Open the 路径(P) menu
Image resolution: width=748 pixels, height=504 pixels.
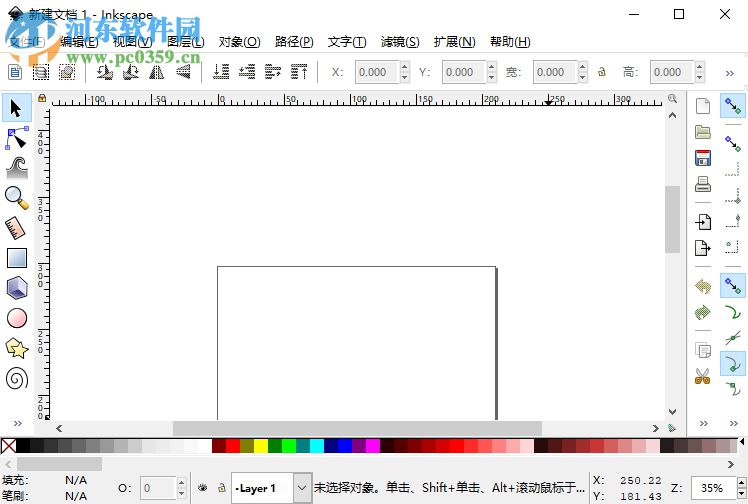(x=294, y=42)
